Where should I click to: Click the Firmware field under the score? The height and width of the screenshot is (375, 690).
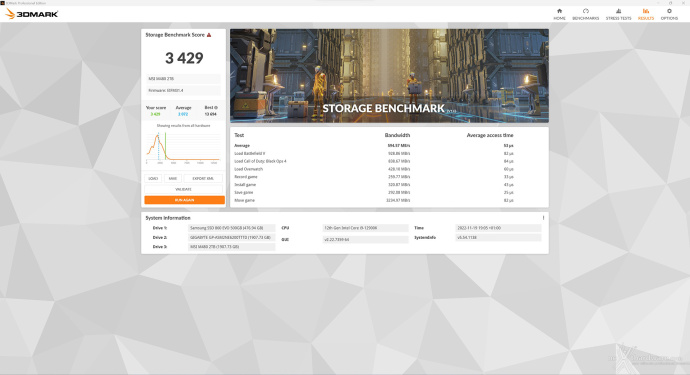[184, 90]
